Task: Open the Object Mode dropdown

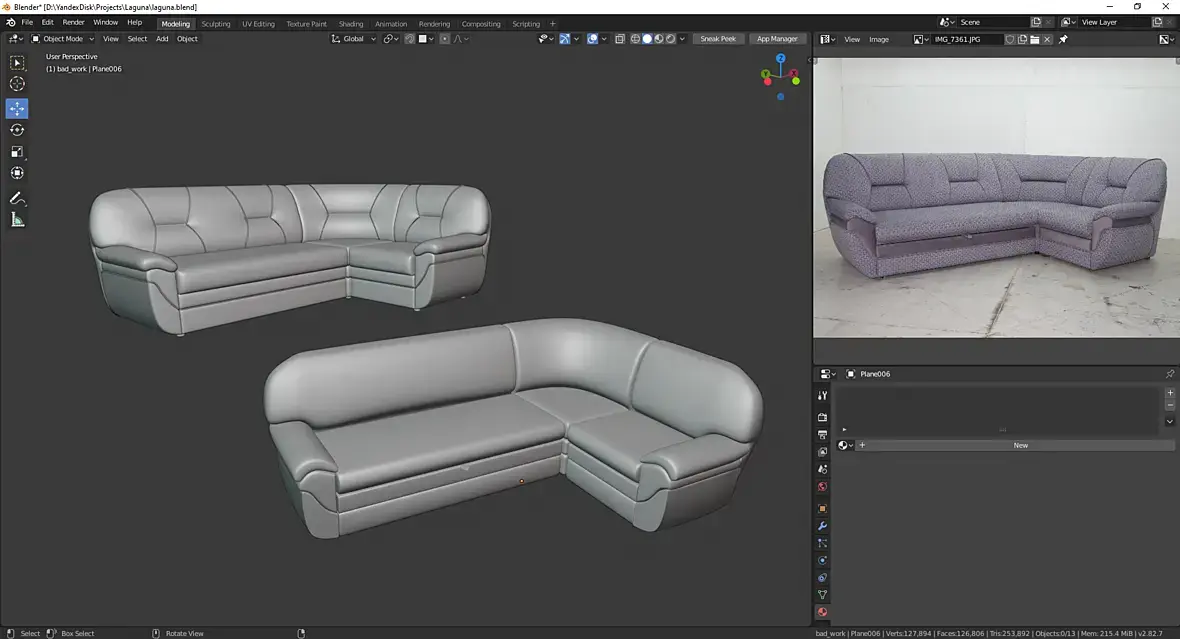Action: point(63,39)
